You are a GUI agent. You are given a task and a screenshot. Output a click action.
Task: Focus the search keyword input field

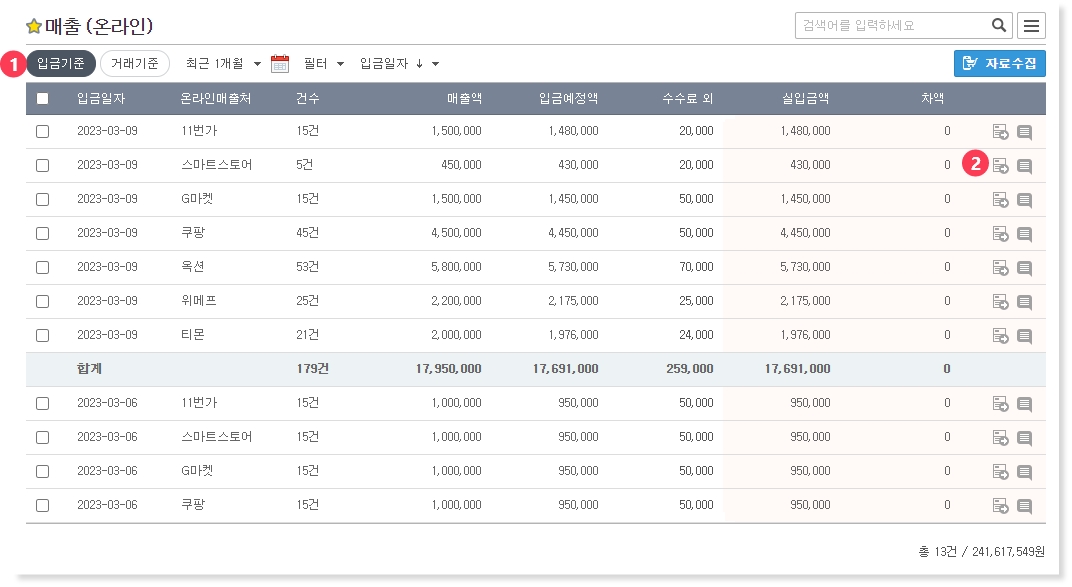click(892, 26)
